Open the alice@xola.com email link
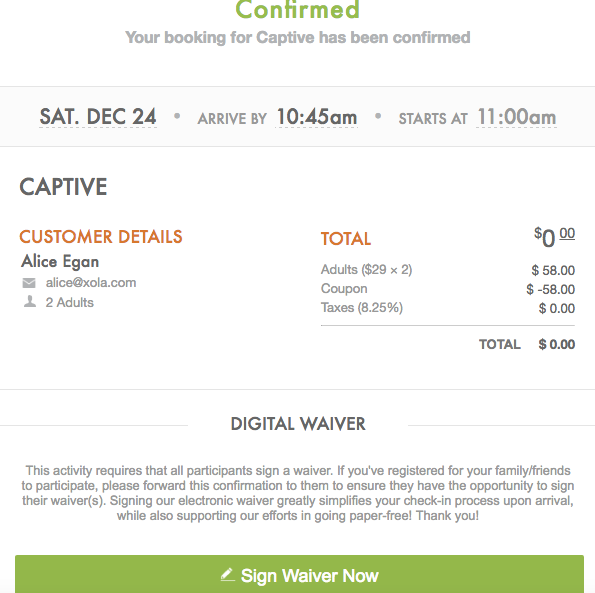The width and height of the screenshot is (595, 593). (x=91, y=283)
